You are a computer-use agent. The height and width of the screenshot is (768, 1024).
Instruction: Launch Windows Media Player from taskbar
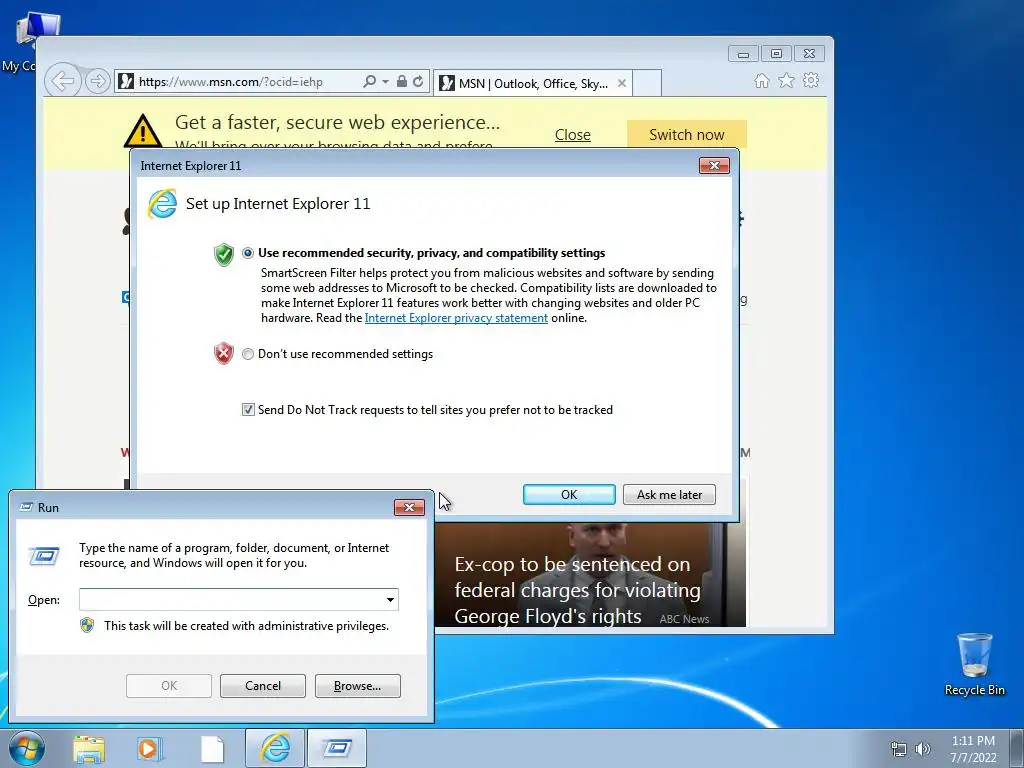click(150, 749)
